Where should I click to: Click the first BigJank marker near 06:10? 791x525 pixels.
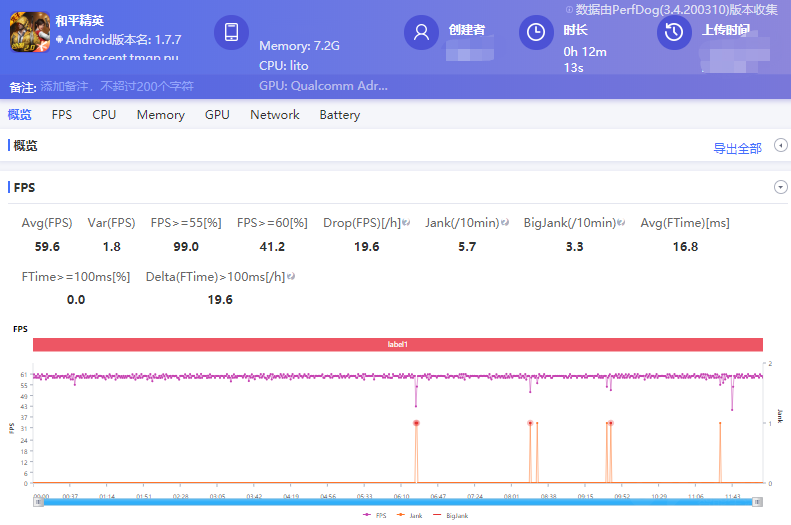coord(416,423)
